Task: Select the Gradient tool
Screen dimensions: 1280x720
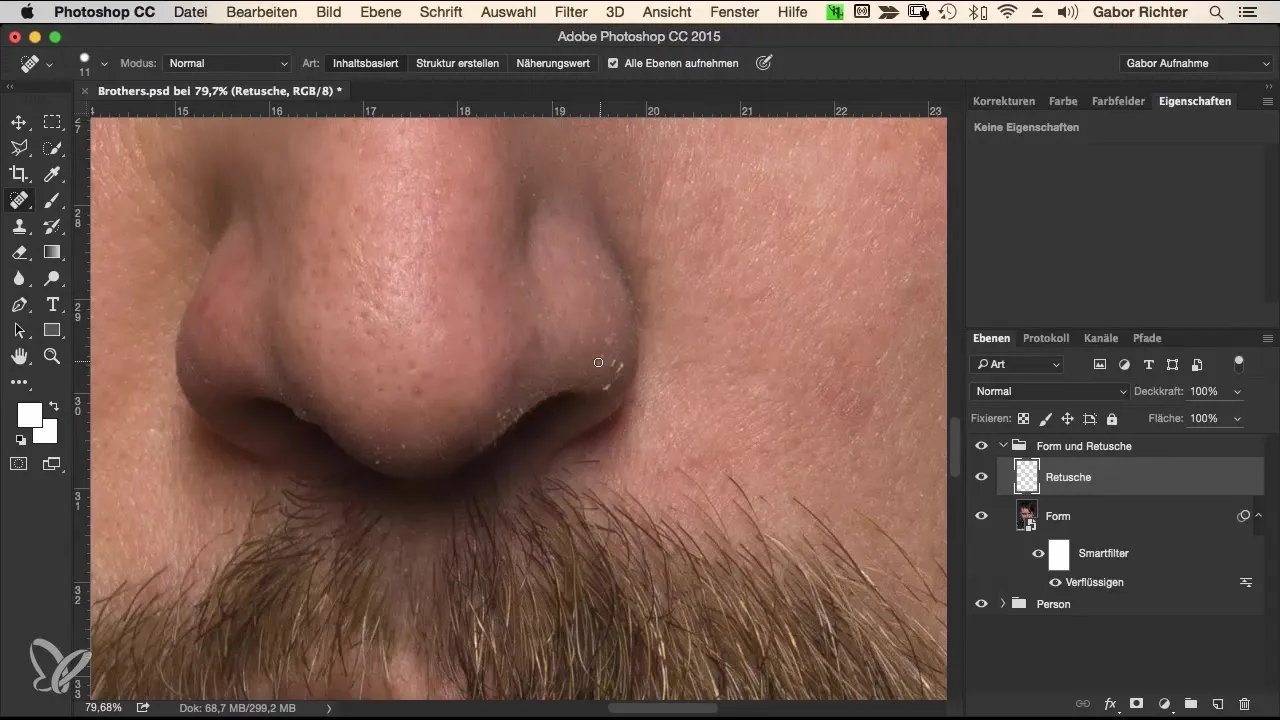Action: point(52,252)
